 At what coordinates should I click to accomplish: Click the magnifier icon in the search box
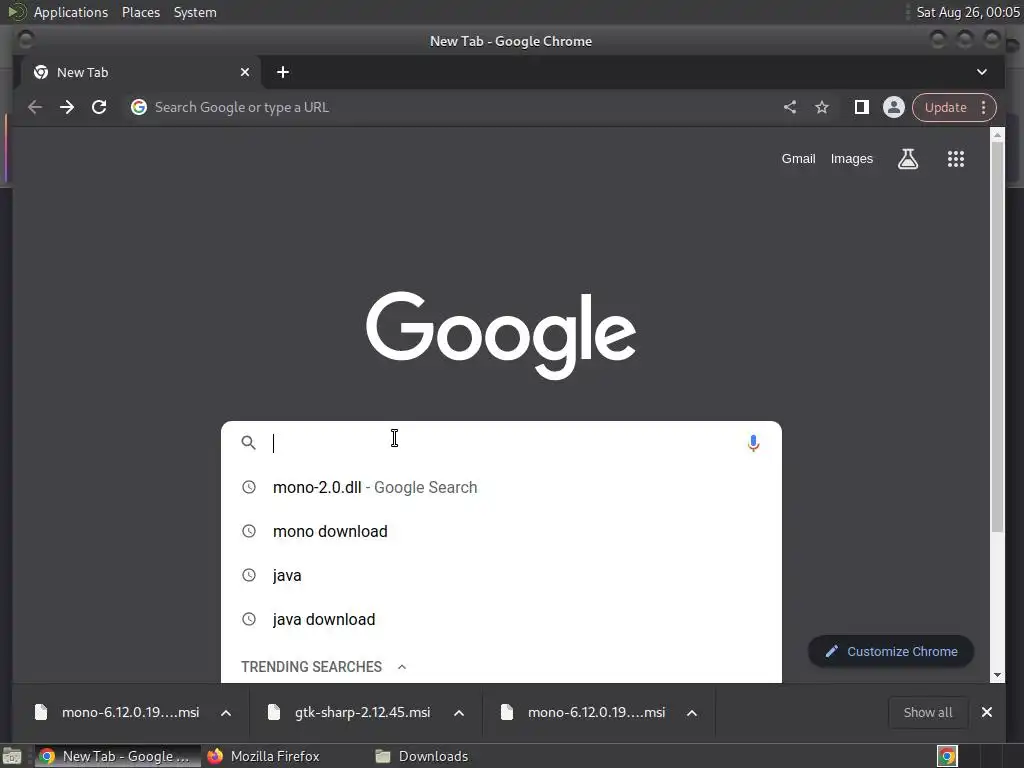point(248,443)
